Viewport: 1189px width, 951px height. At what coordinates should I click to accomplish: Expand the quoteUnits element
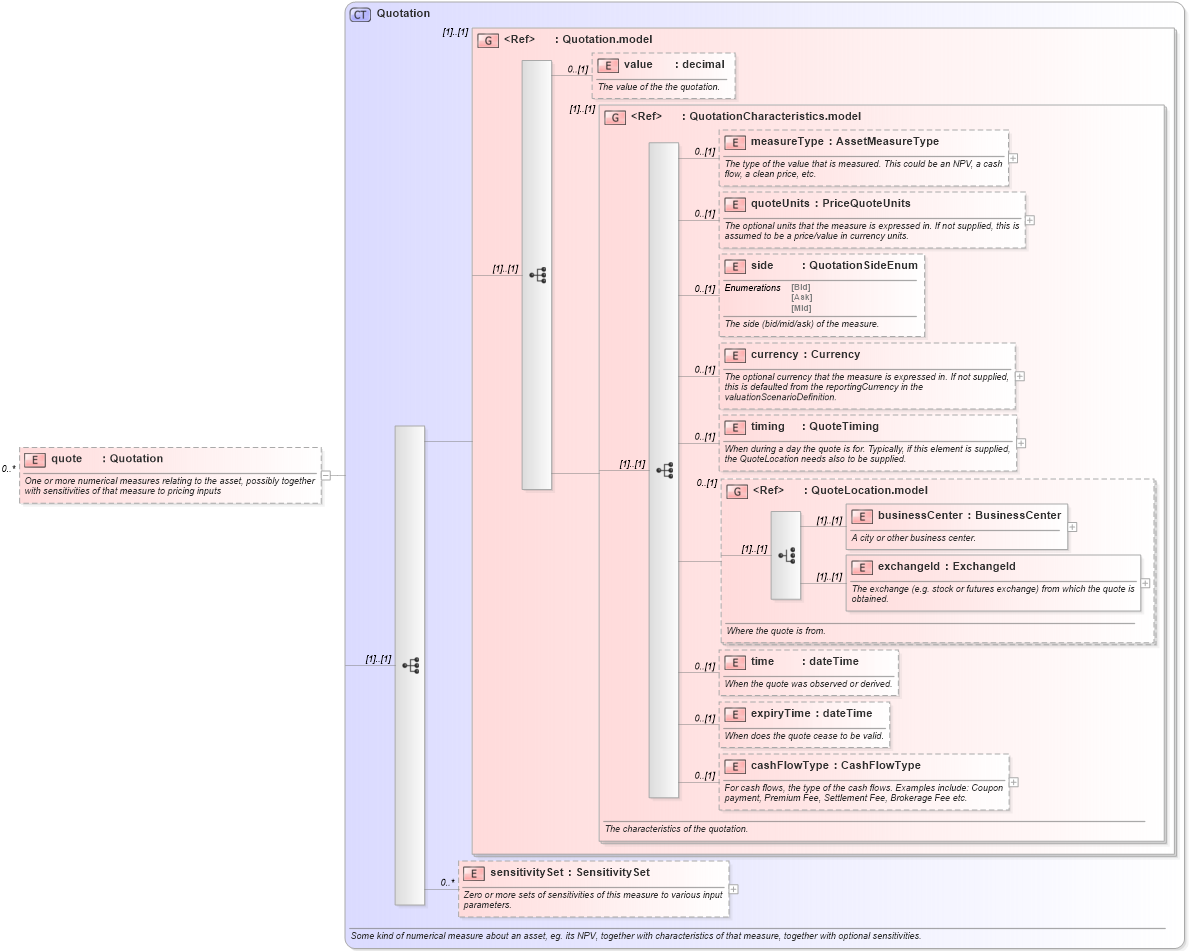pyautogui.click(x=1030, y=220)
